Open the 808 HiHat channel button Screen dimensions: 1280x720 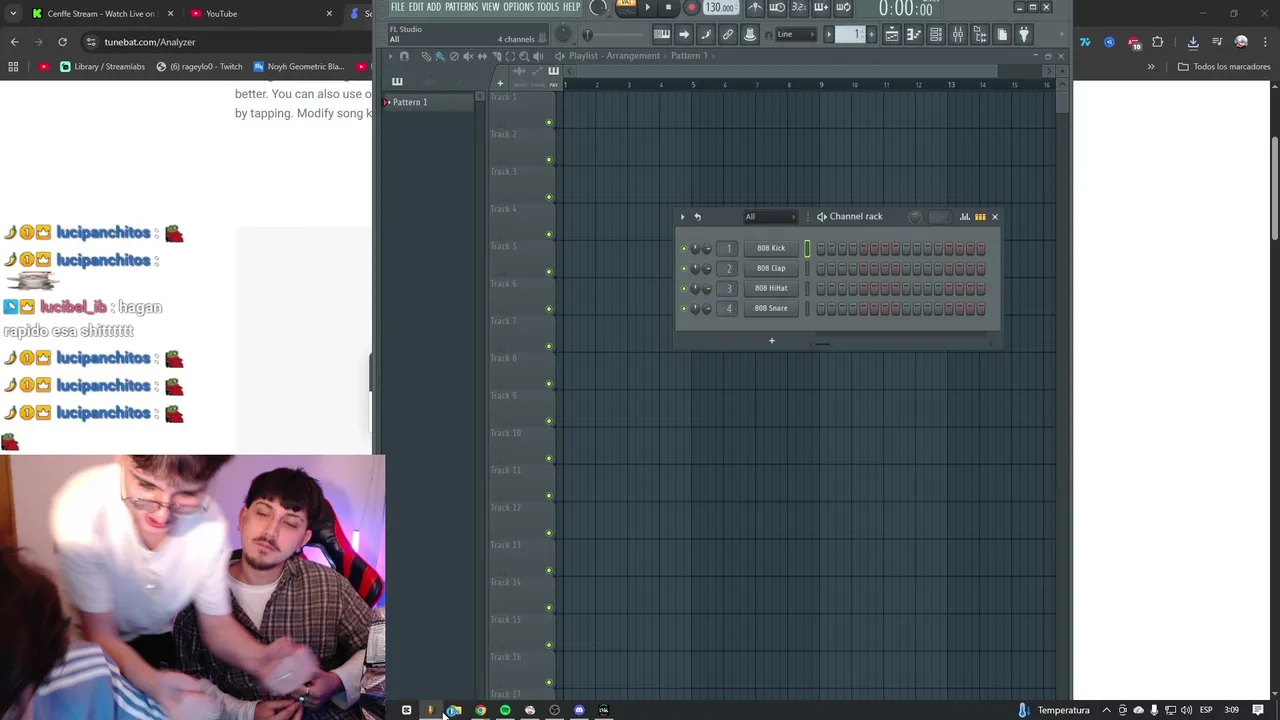[771, 288]
